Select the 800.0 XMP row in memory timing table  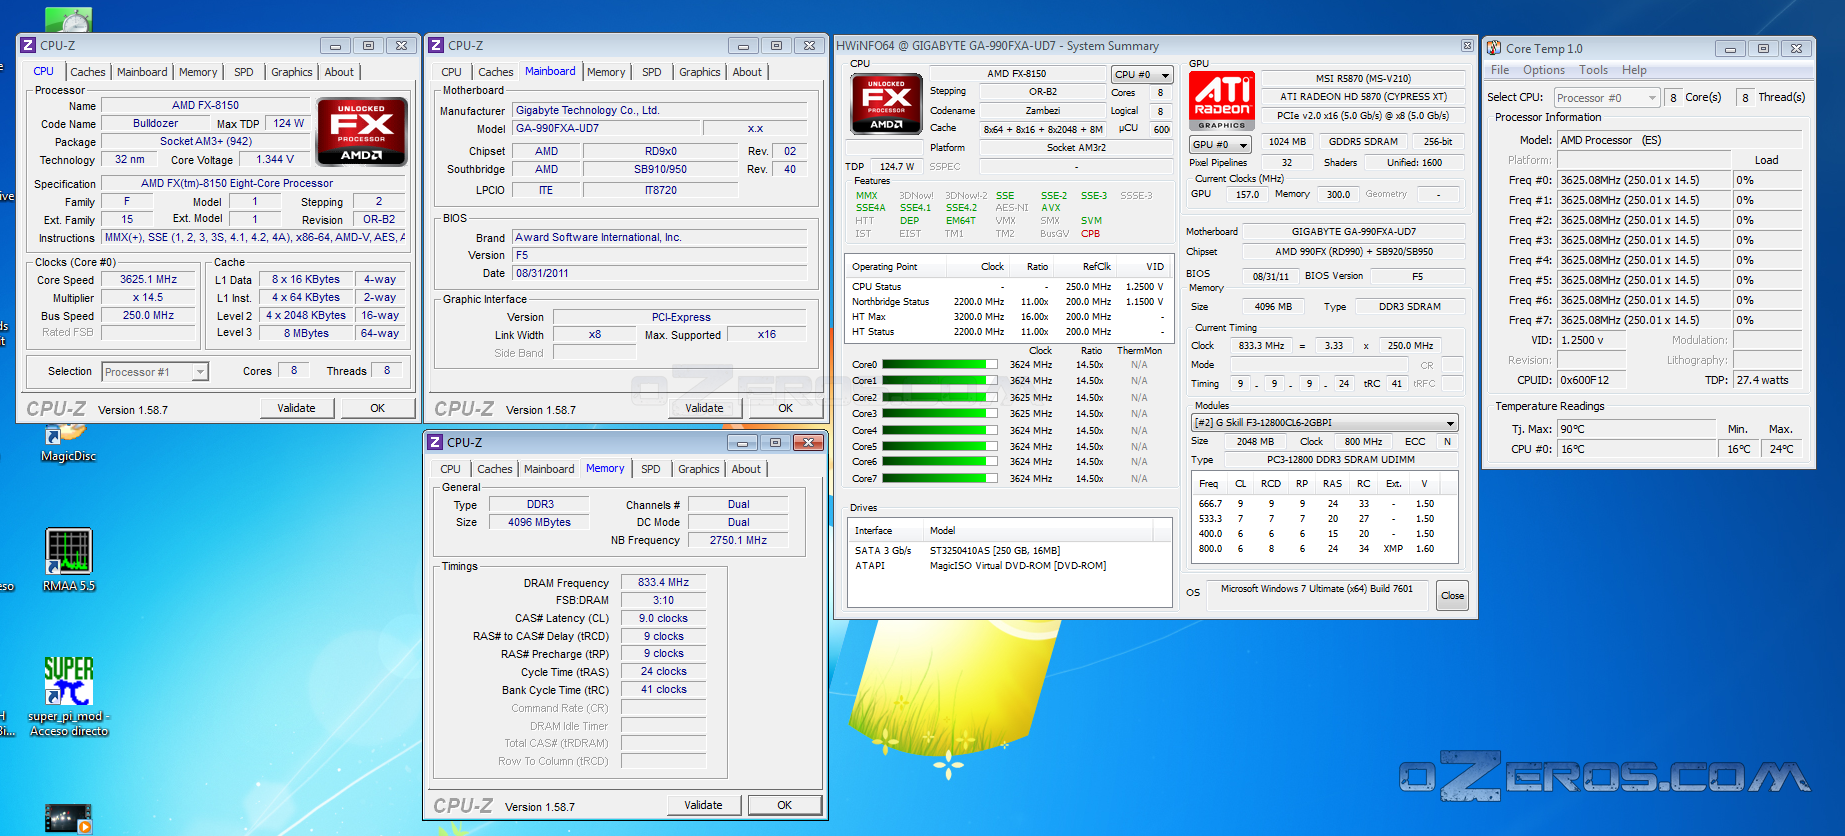coord(1325,549)
